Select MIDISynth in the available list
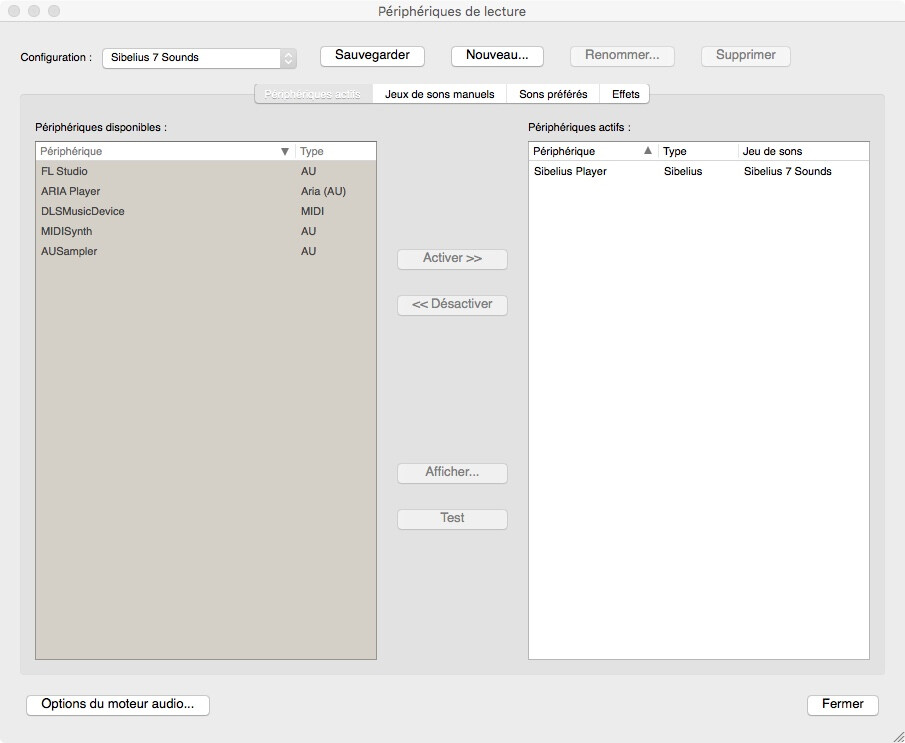This screenshot has height=743, width=905. pos(205,232)
